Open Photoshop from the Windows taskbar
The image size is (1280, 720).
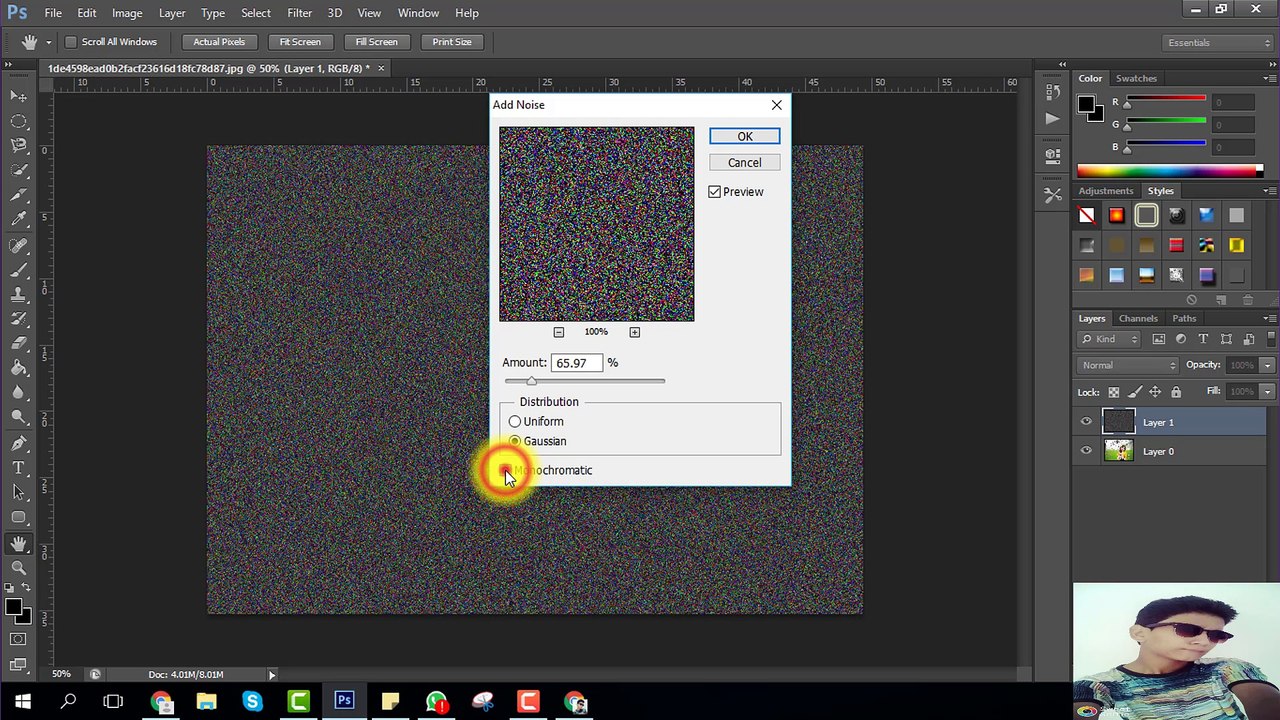point(344,701)
